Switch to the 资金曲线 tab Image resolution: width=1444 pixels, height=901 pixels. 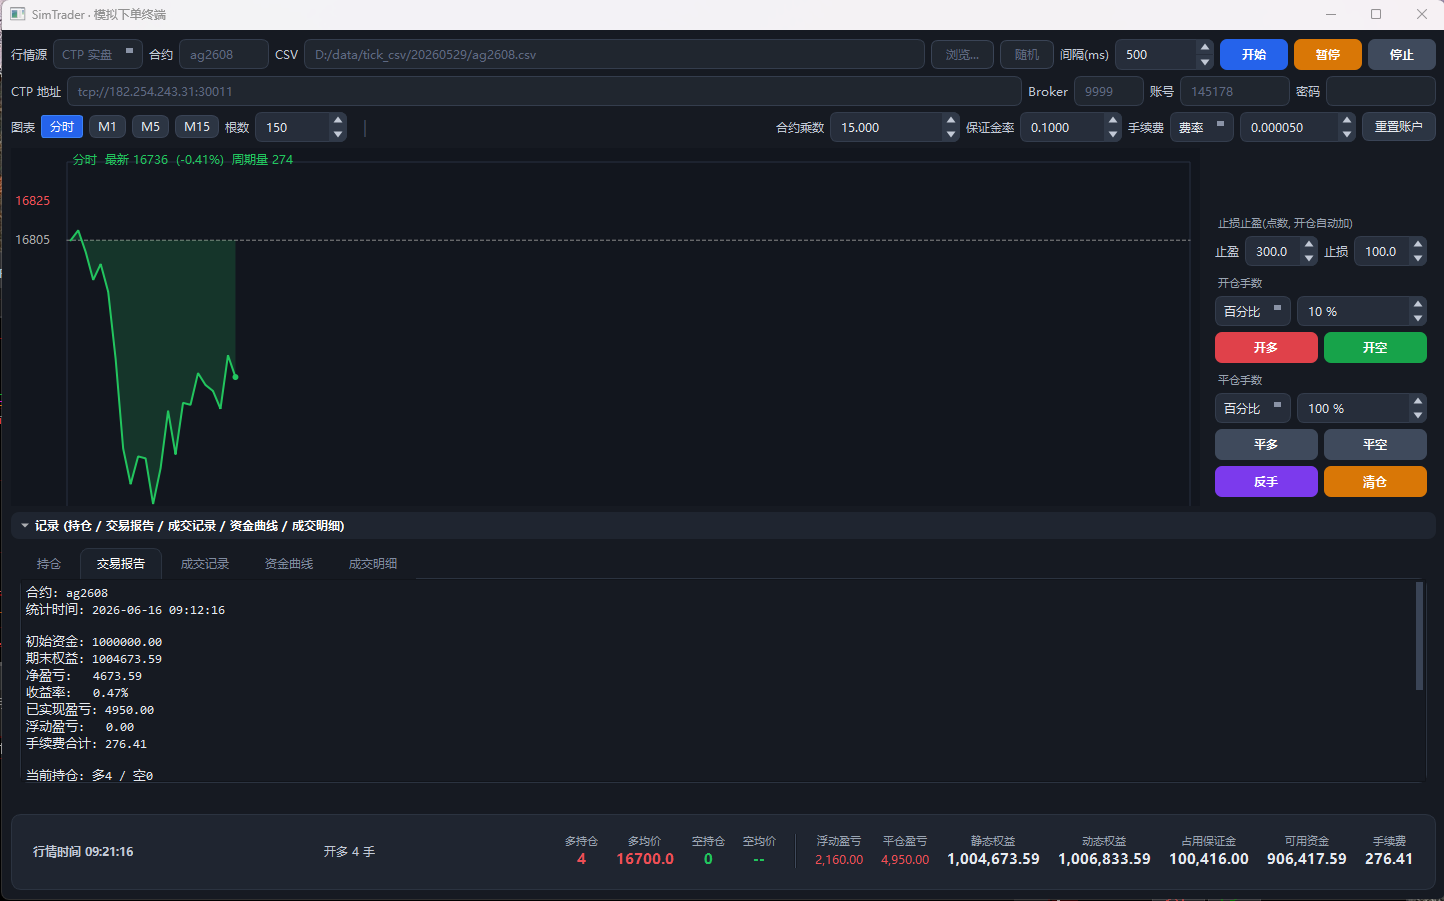(289, 563)
